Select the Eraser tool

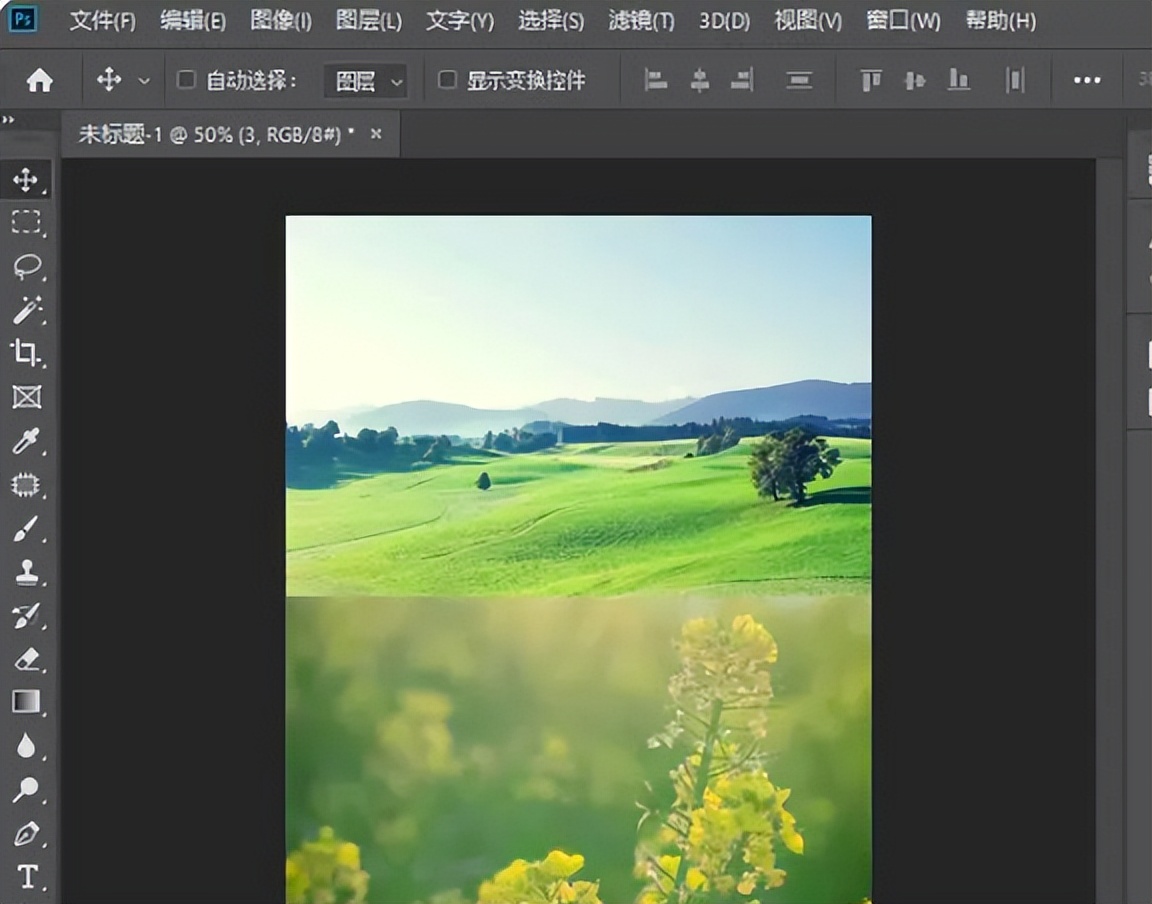coord(27,660)
